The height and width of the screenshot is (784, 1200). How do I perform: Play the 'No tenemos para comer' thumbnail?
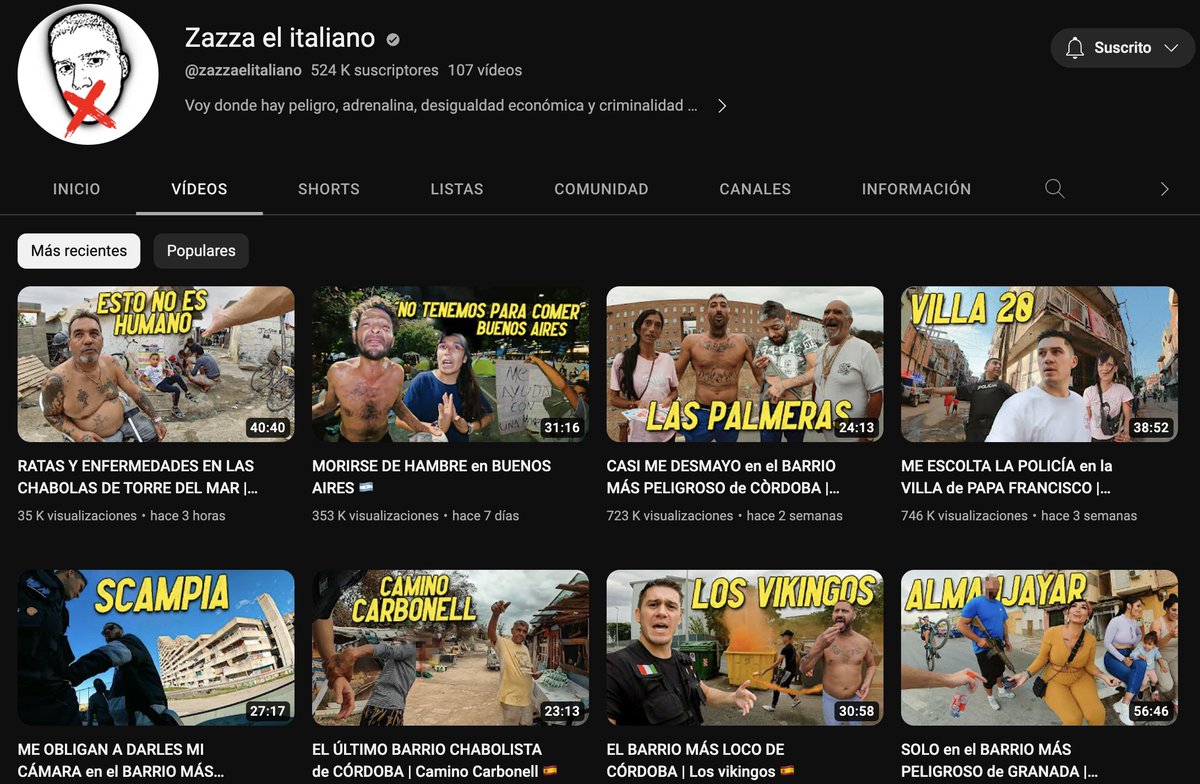450,365
